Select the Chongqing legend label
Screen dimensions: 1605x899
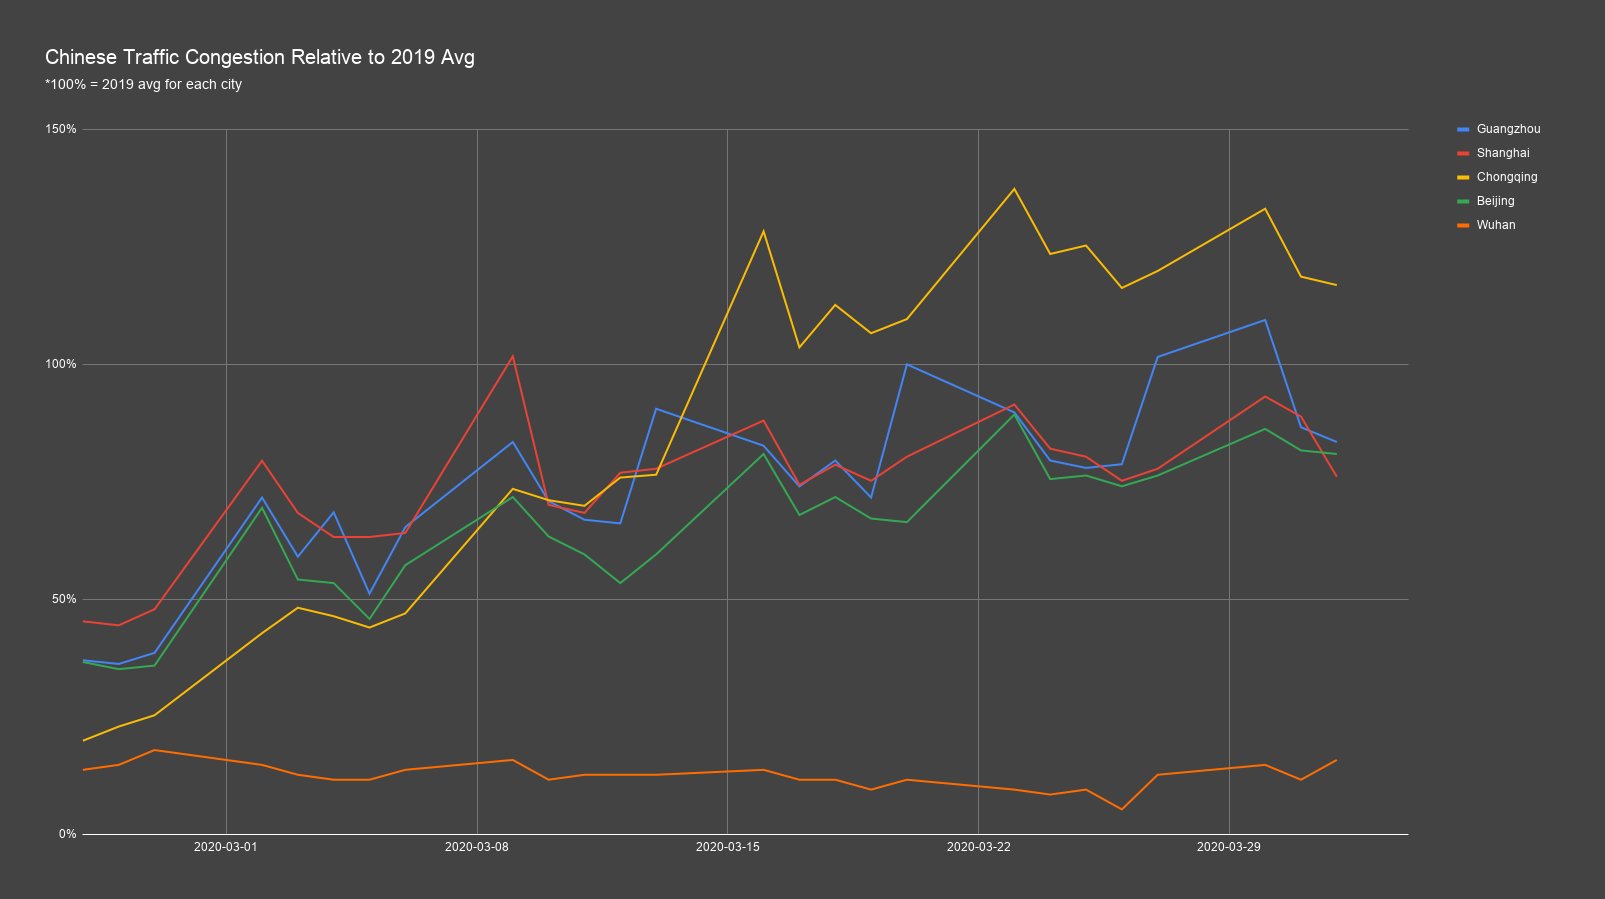[1507, 177]
